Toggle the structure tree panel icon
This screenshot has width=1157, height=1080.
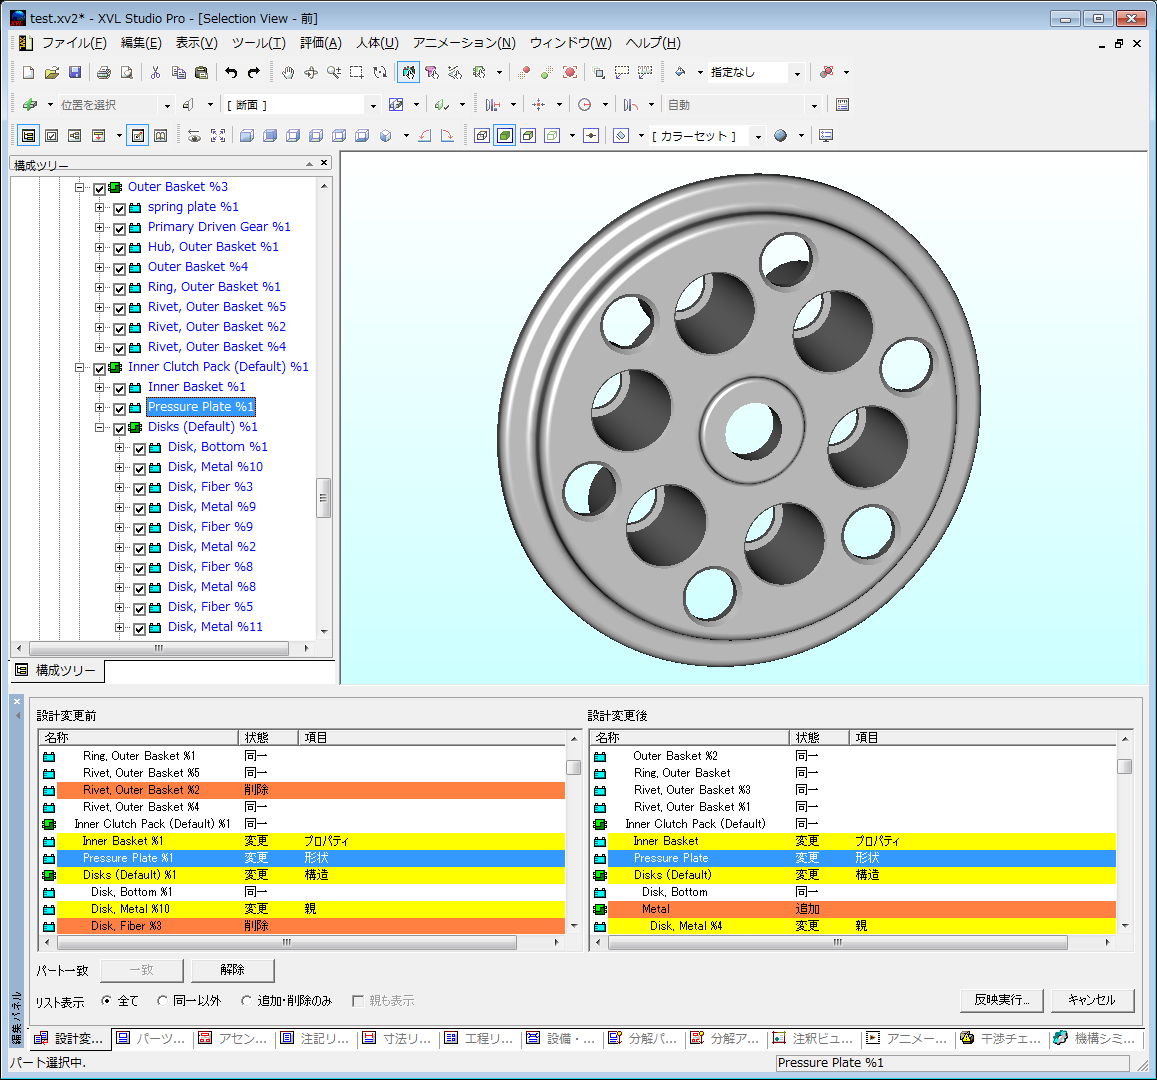pyautogui.click(x=28, y=136)
